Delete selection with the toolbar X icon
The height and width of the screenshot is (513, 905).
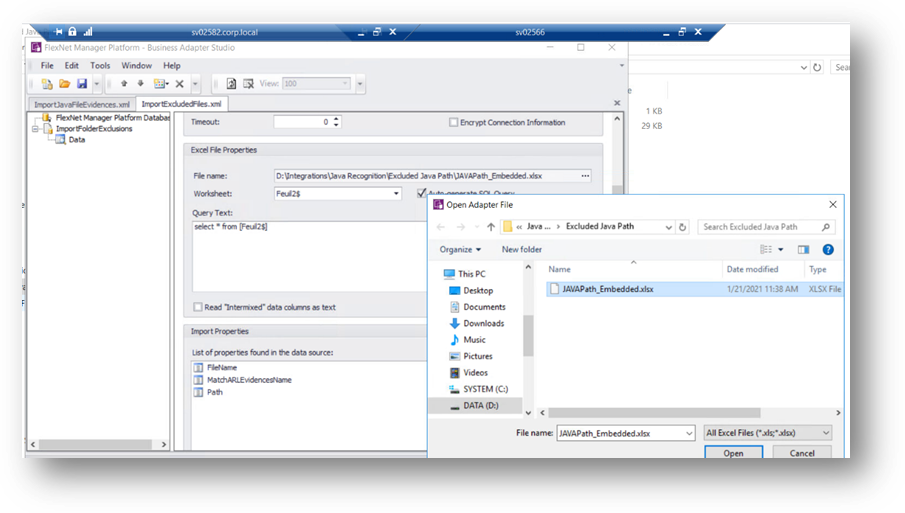tap(179, 84)
